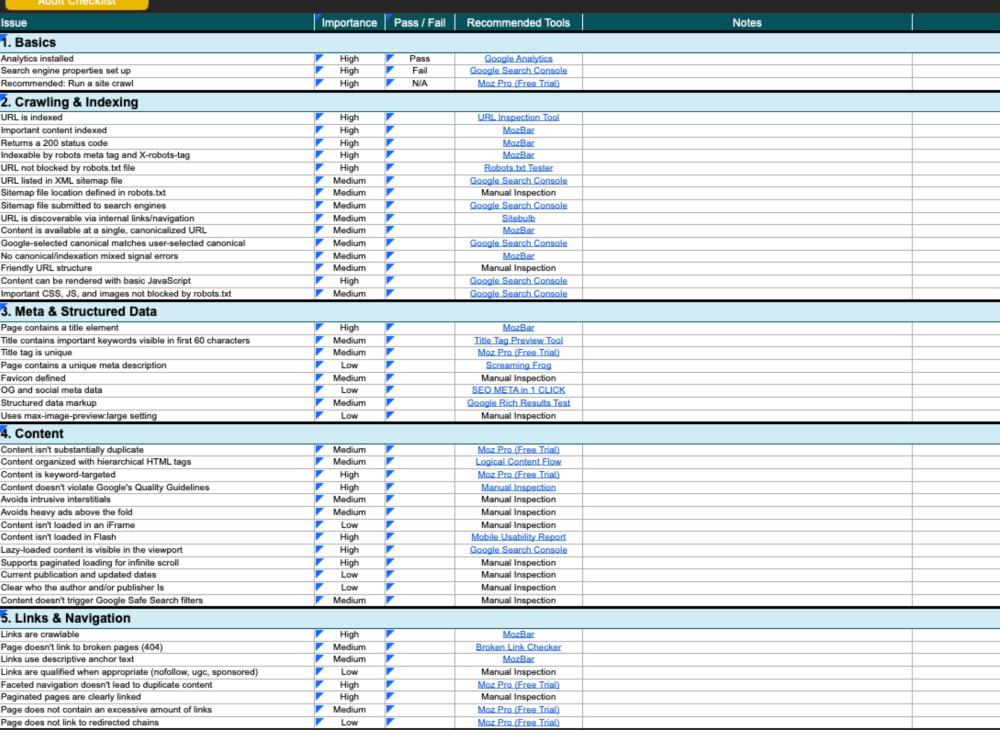Select the 'Favicon defined' issue cell
Viewport: 1000px width, 750px height.
click(157, 378)
